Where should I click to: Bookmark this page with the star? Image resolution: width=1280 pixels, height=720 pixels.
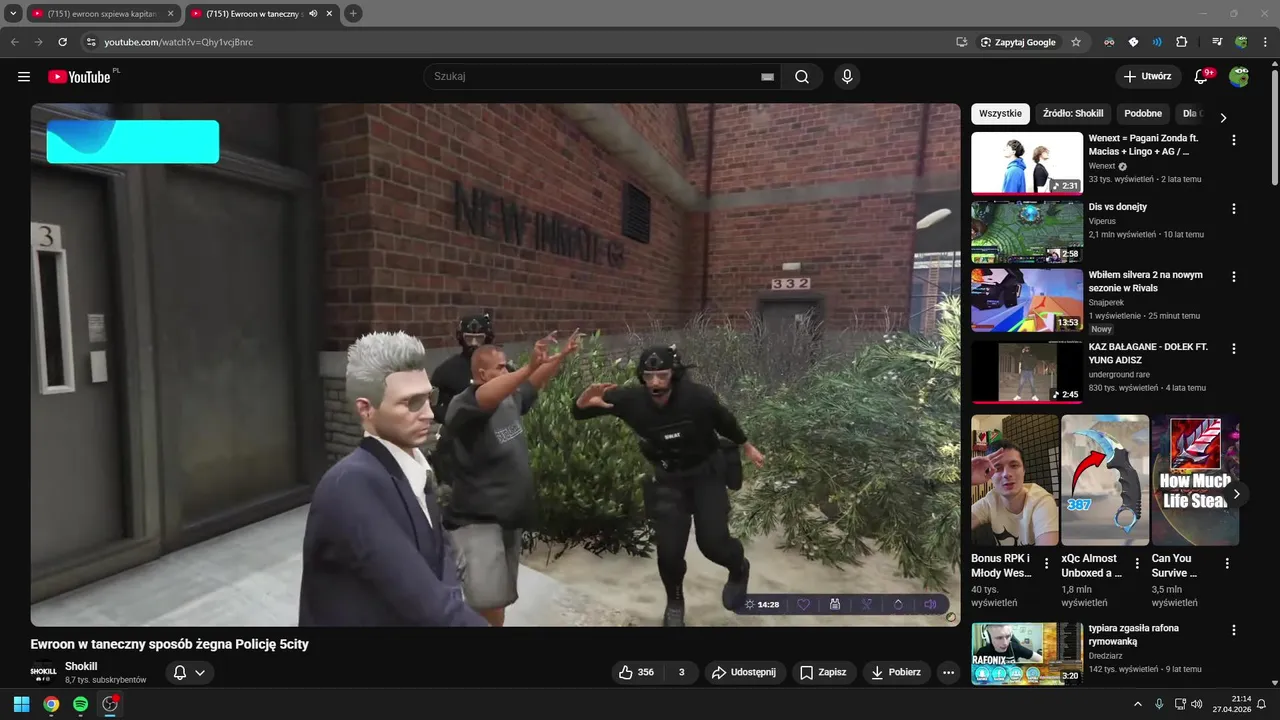click(x=1076, y=42)
